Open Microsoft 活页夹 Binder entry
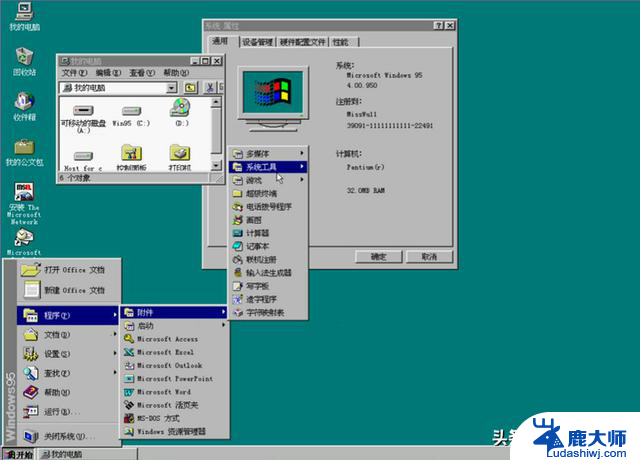Image resolution: width=640 pixels, height=460 pixels. click(x=174, y=405)
